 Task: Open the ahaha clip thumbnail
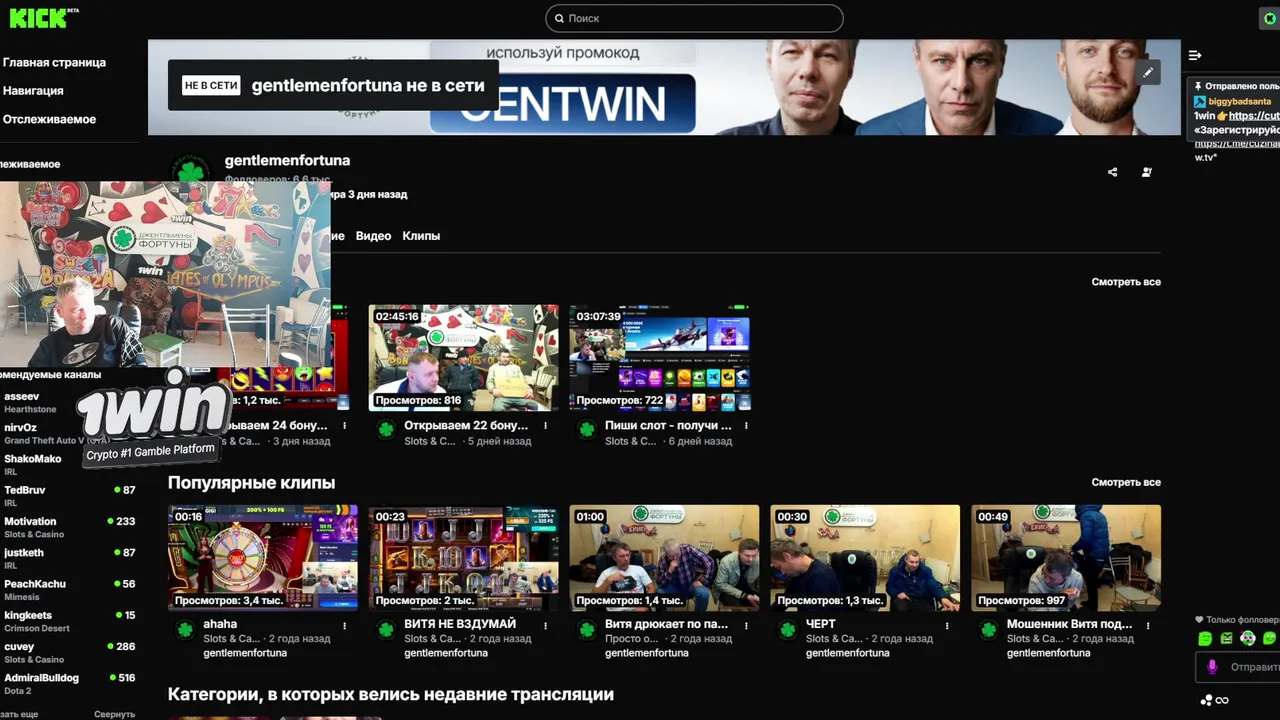[x=262, y=558]
